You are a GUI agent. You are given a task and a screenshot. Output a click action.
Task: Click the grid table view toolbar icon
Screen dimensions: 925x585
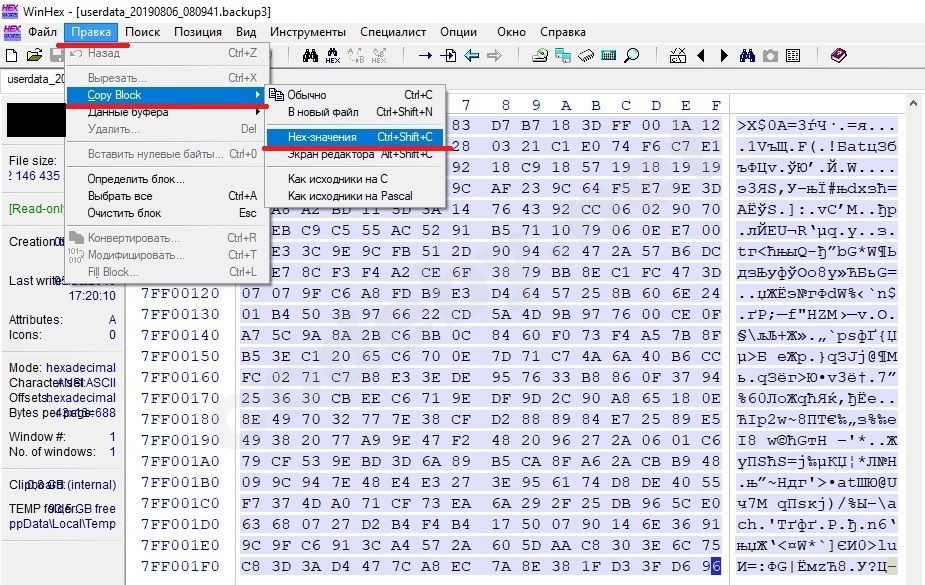click(793, 55)
